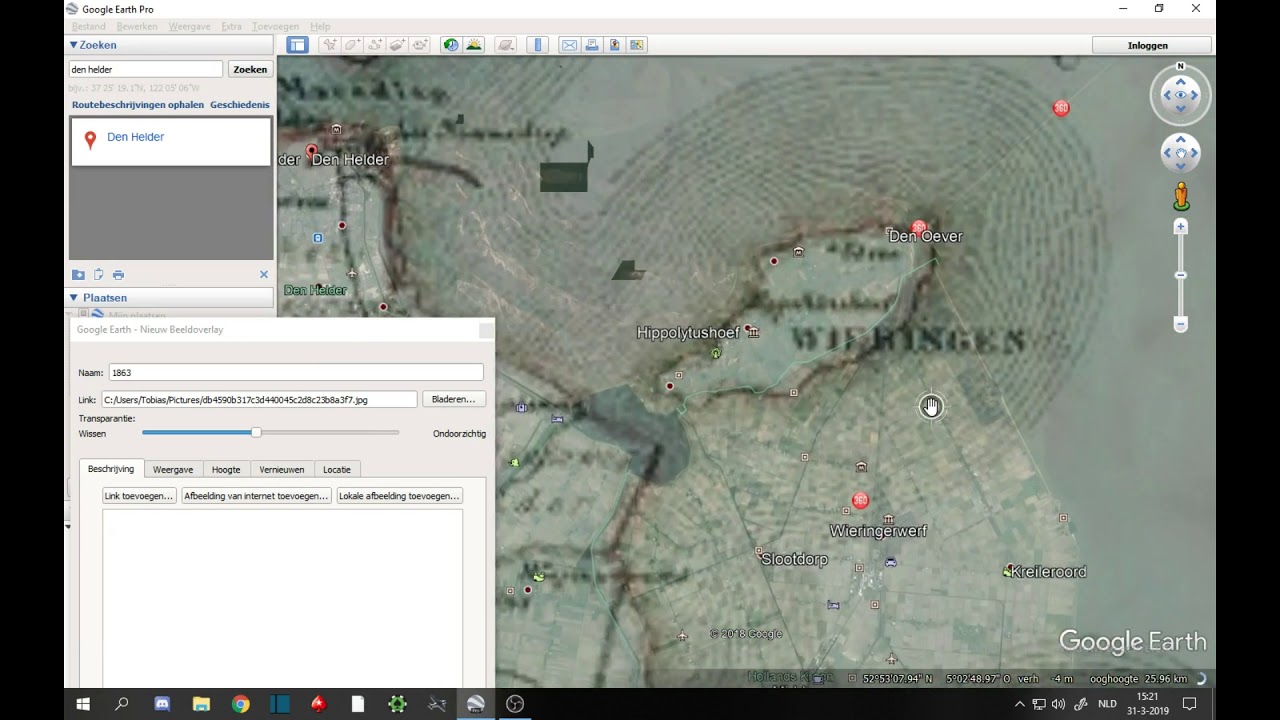Open Discord from the taskbar
Screen dimensions: 1280x720
click(162, 704)
